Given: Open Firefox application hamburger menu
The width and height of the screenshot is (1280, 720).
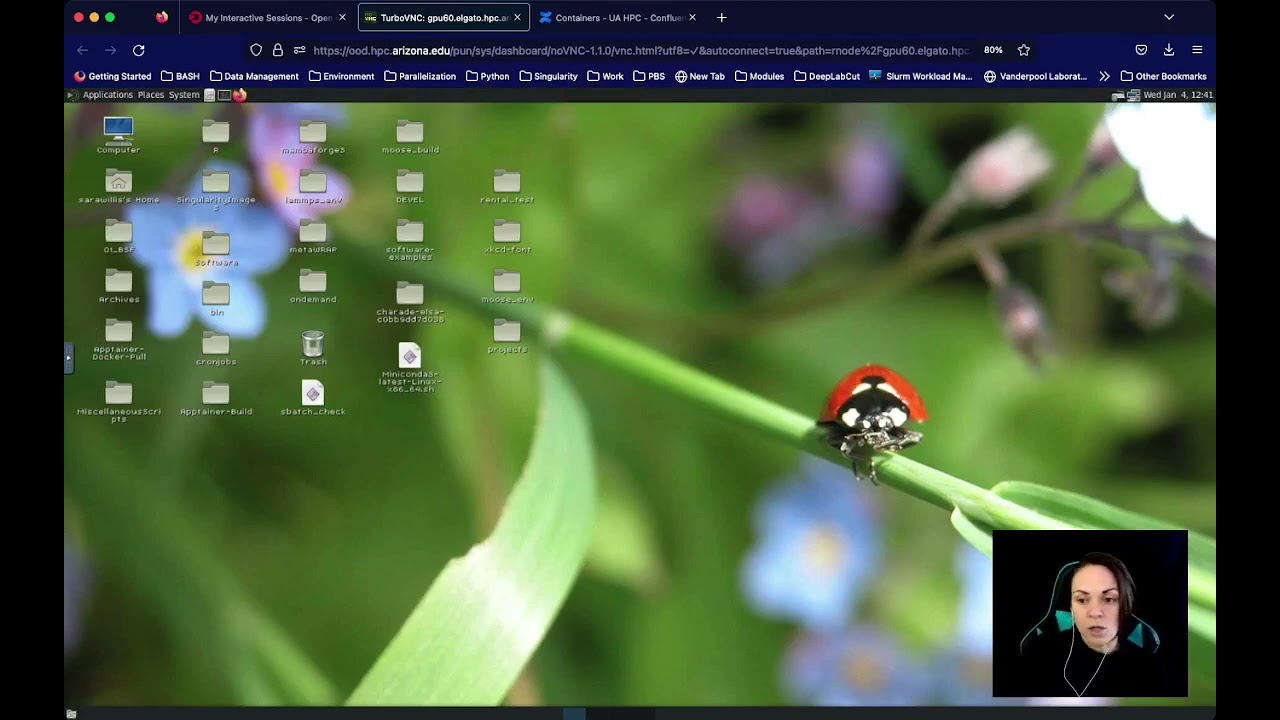Looking at the screenshot, I should pyautogui.click(x=1197, y=50).
